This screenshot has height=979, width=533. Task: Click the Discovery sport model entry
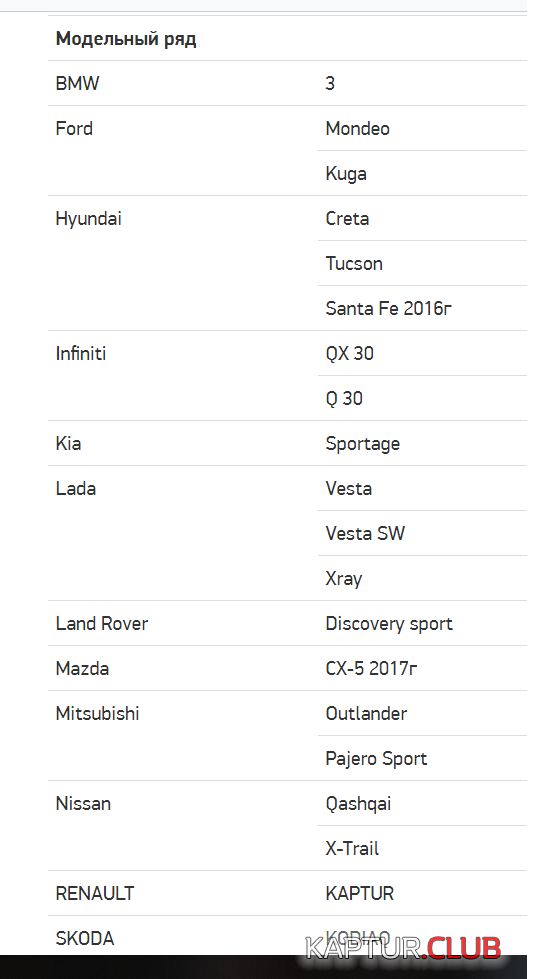pyautogui.click(x=389, y=624)
